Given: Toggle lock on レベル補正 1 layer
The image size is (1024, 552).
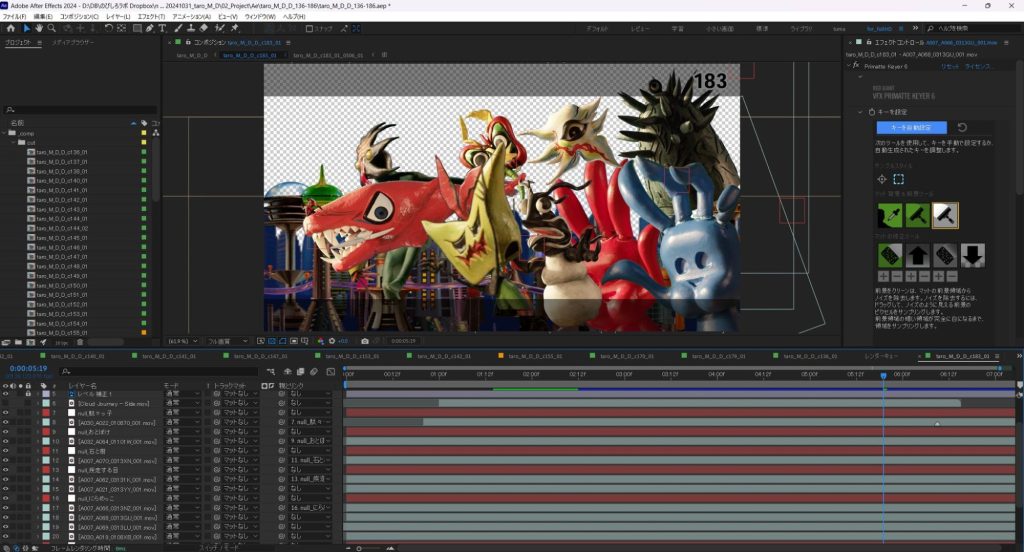Looking at the screenshot, I should [x=28, y=394].
